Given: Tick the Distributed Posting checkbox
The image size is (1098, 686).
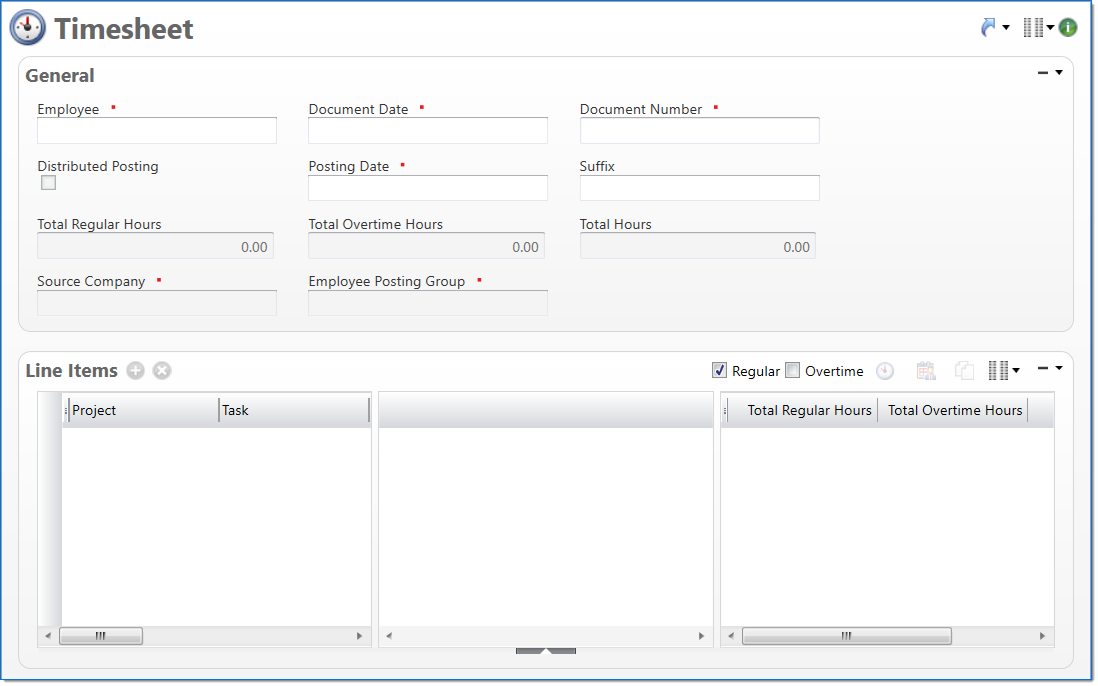Looking at the screenshot, I should tap(48, 183).
